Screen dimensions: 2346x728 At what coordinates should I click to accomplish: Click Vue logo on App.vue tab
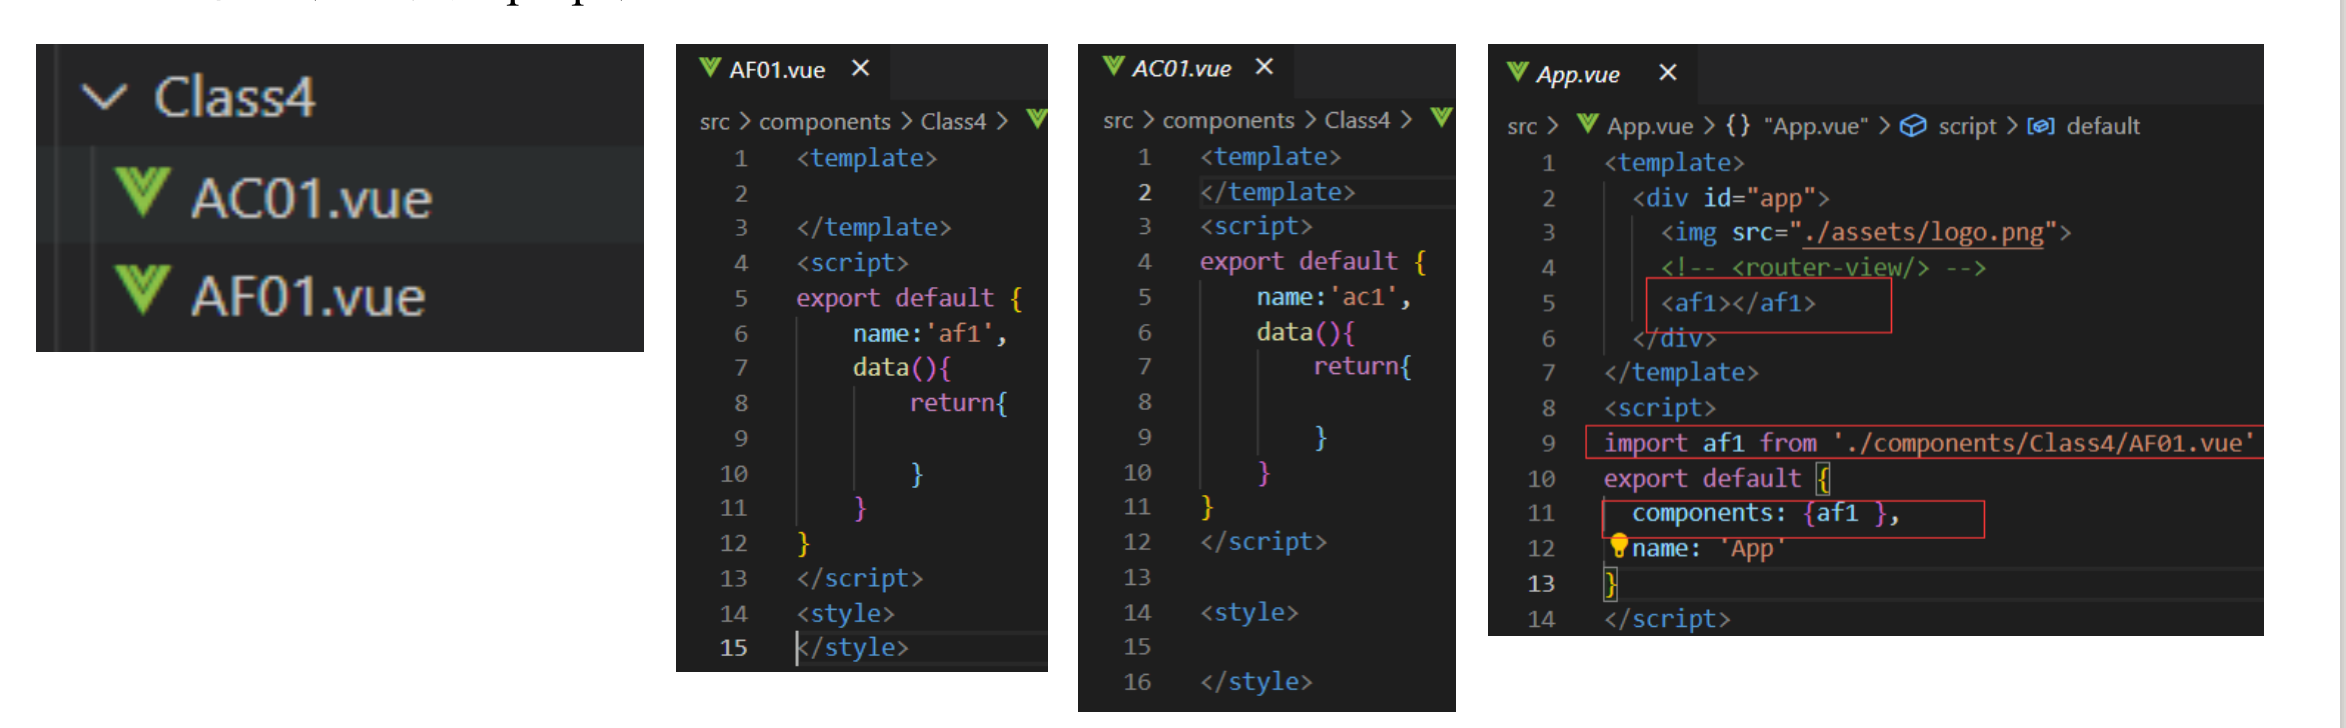coord(1517,71)
